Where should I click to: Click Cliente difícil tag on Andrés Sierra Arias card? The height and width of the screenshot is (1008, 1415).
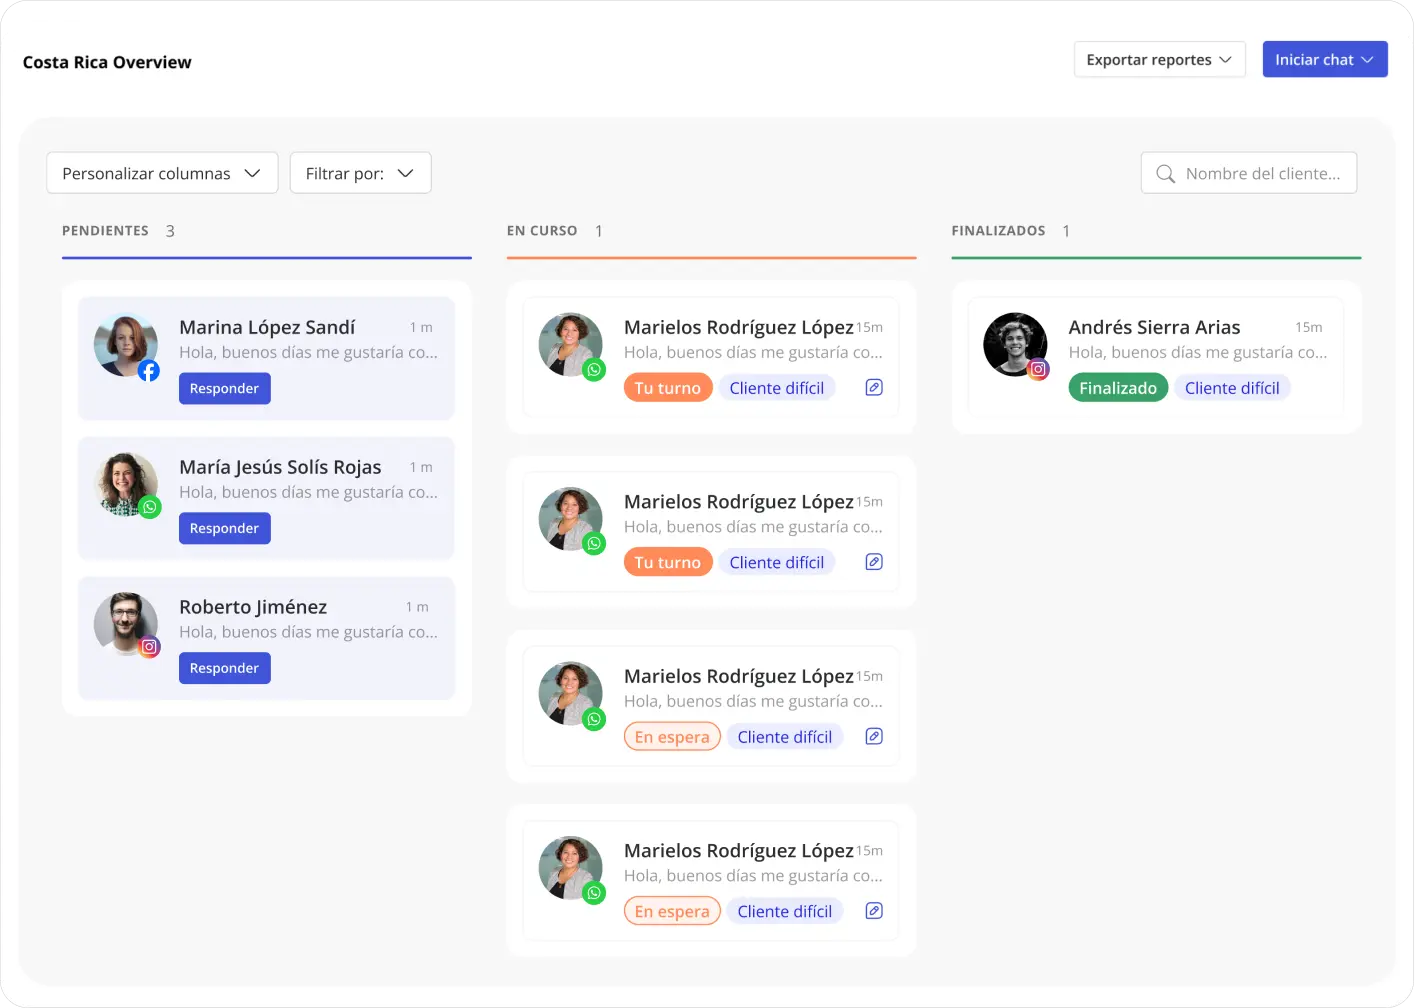point(1232,388)
